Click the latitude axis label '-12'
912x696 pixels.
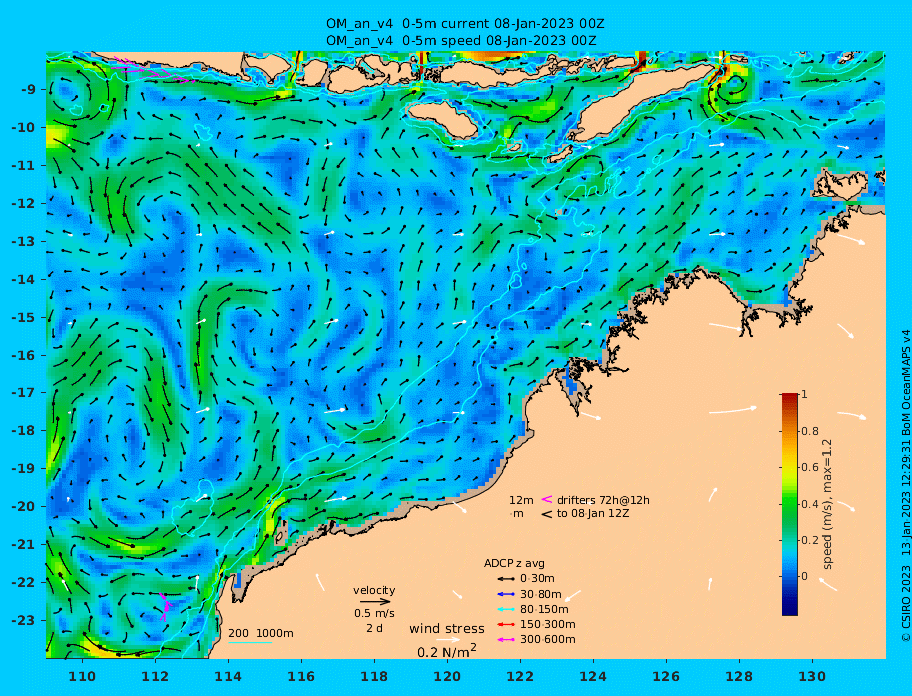coord(24,204)
